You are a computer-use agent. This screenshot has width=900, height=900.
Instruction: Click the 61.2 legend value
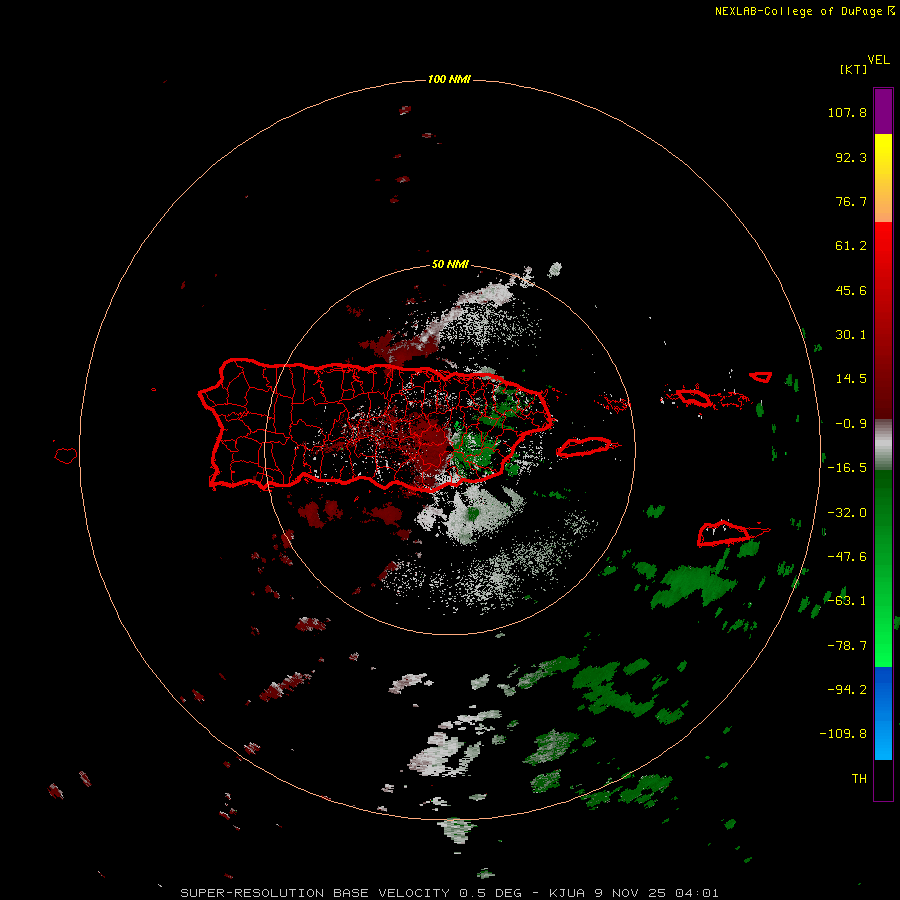click(x=851, y=246)
